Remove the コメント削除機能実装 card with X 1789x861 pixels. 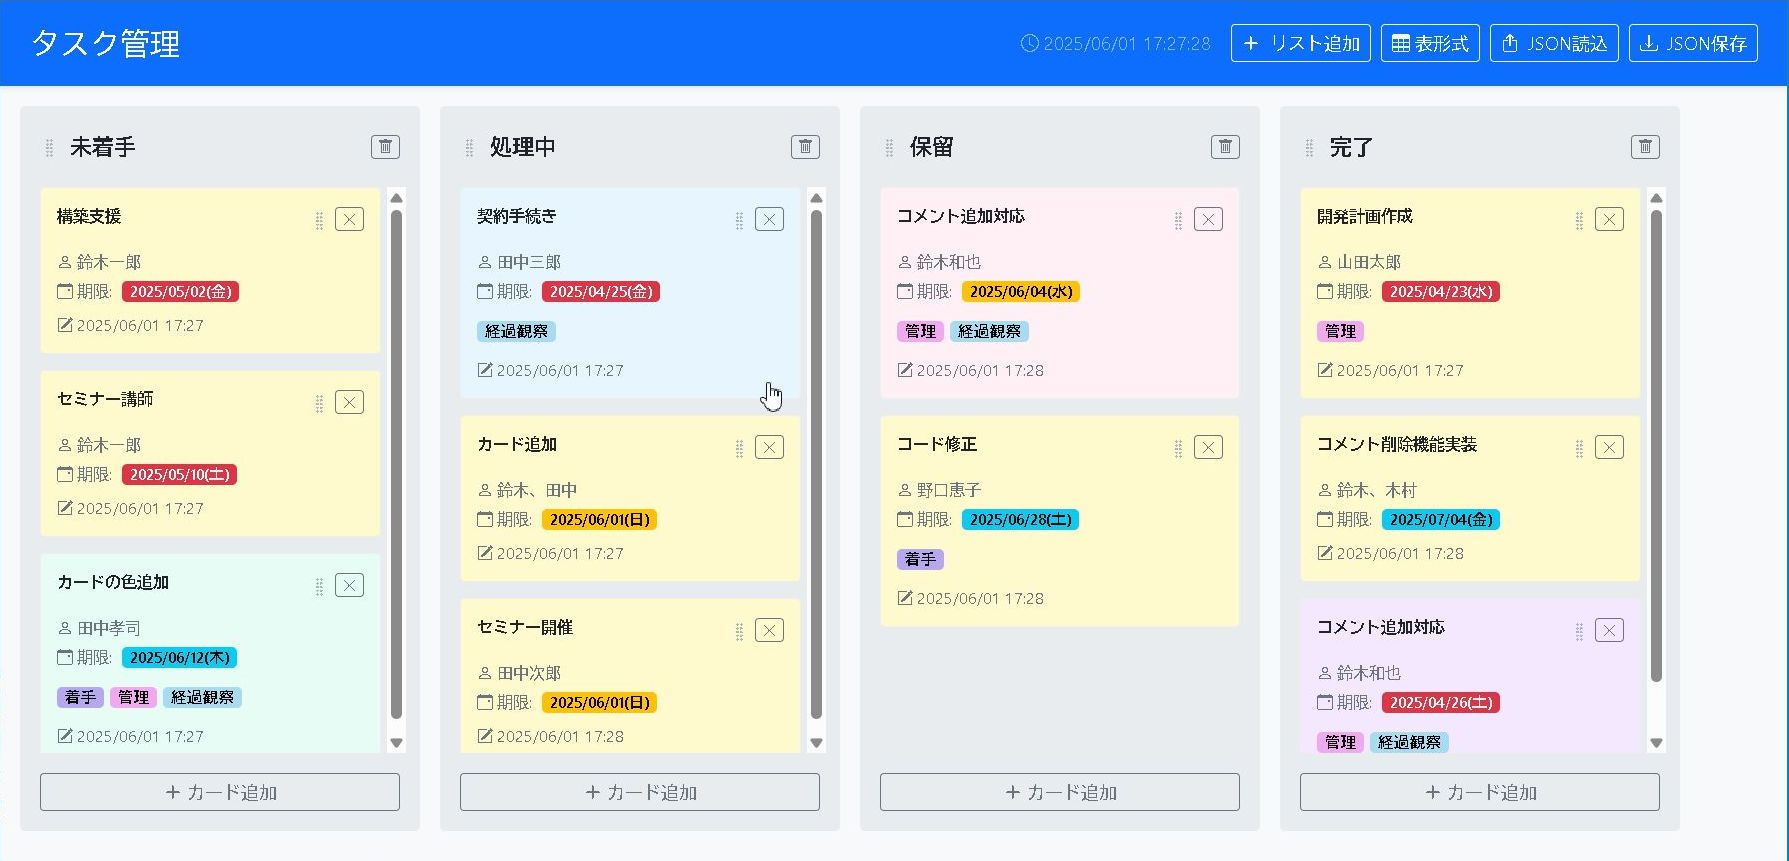click(1609, 447)
